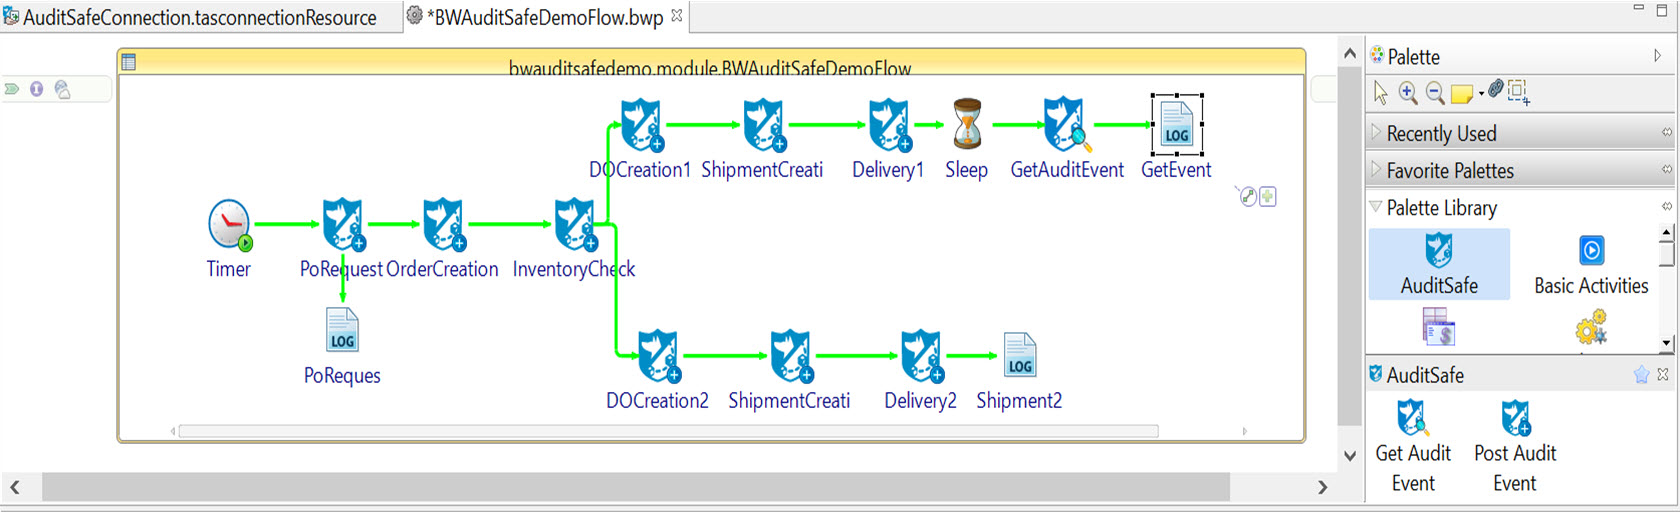This screenshot has height=512, width=1680.
Task: Click the palette zoom in tool
Action: [x=1408, y=93]
